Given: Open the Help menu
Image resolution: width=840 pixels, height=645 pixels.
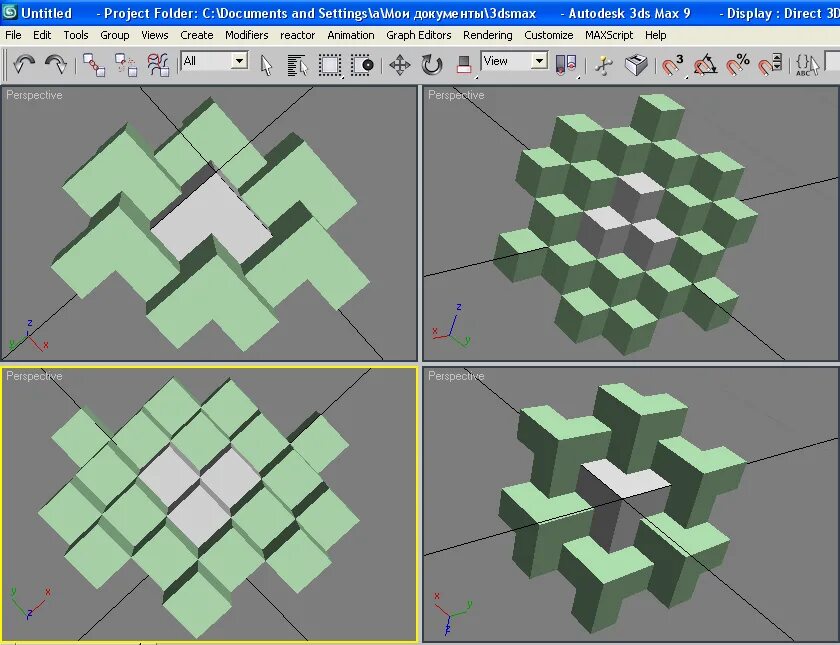Looking at the screenshot, I should [x=655, y=35].
